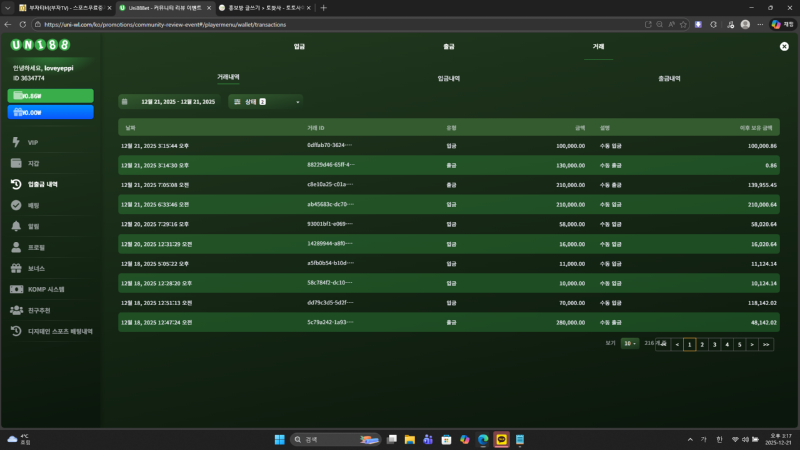Image resolution: width=800 pixels, height=450 pixels.
Task: Switch to the 입금 deposit tab
Action: [299, 46]
